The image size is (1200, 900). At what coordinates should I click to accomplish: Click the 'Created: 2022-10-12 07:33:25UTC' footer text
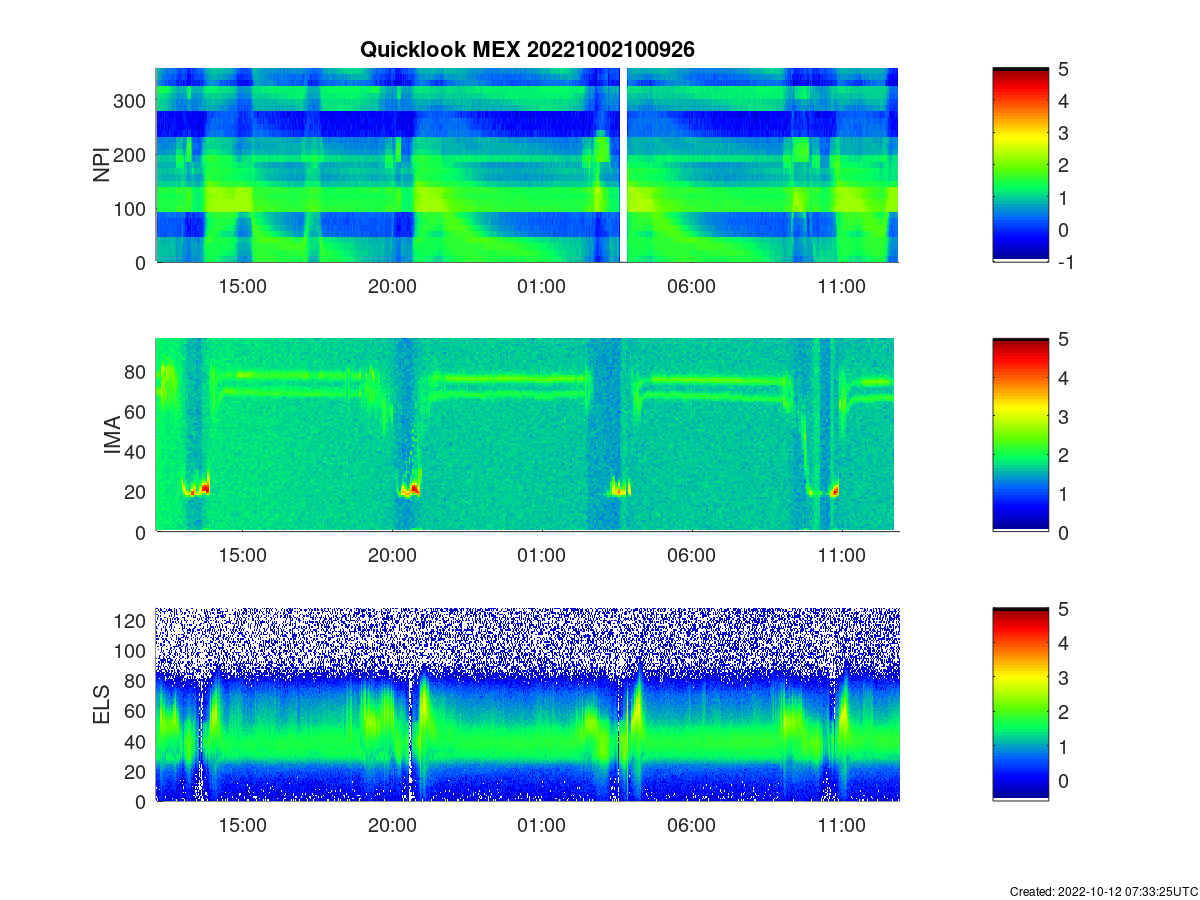coord(1103,891)
